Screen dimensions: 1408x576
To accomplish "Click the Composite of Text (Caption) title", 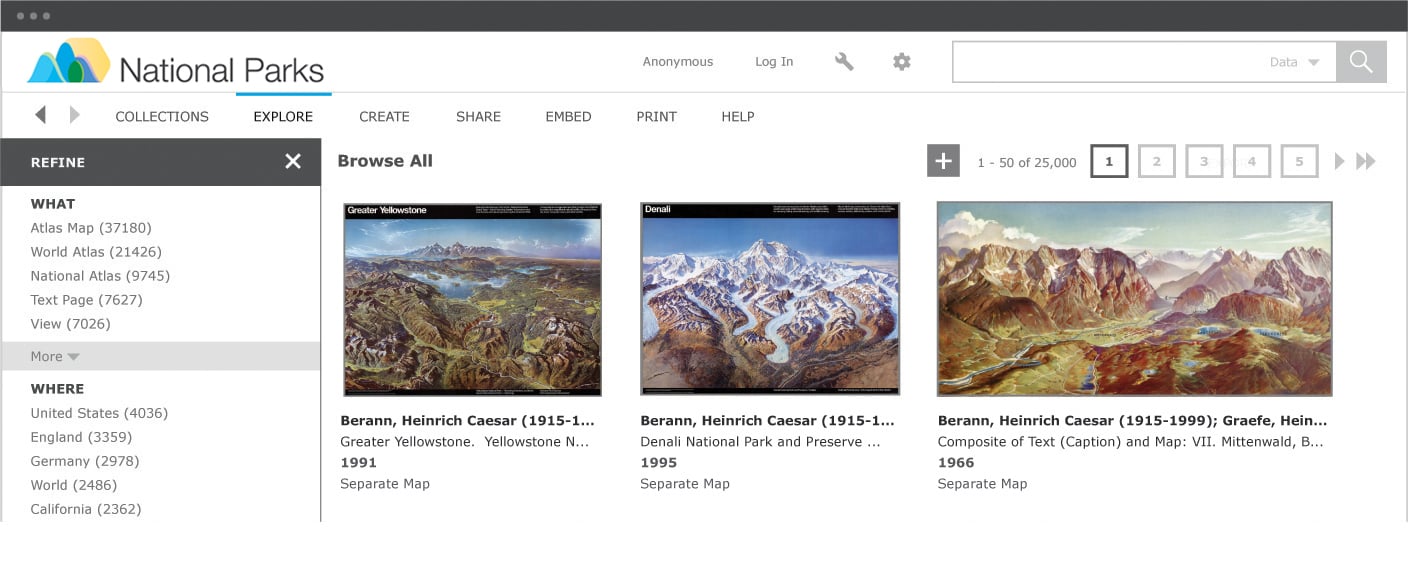I will point(1131,441).
